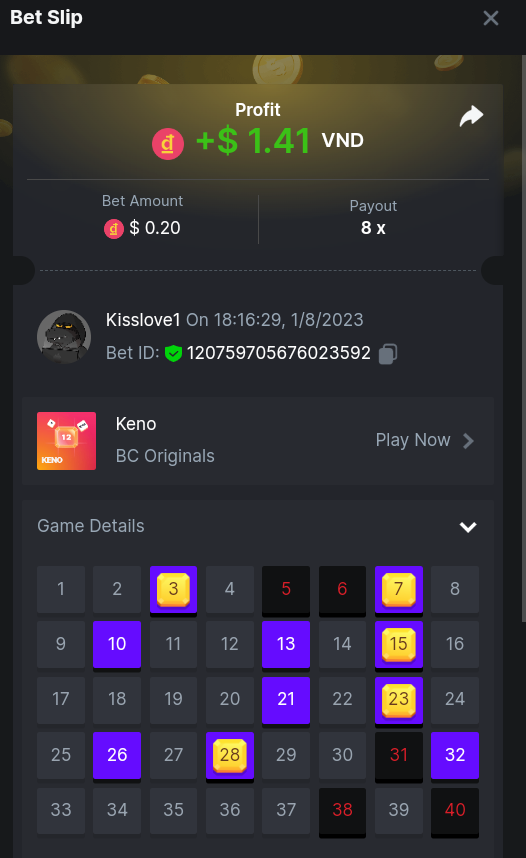The width and height of the screenshot is (526, 858).
Task: Open Play Now for Keno
Action: [413, 440]
